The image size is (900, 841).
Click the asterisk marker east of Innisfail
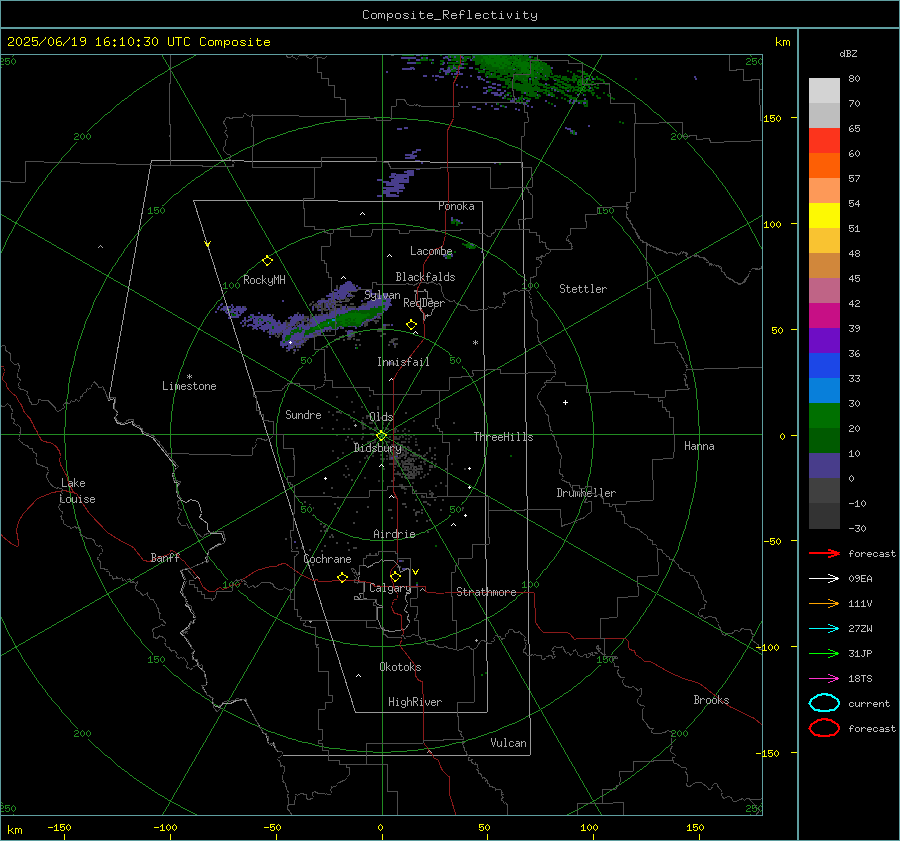(x=475, y=343)
